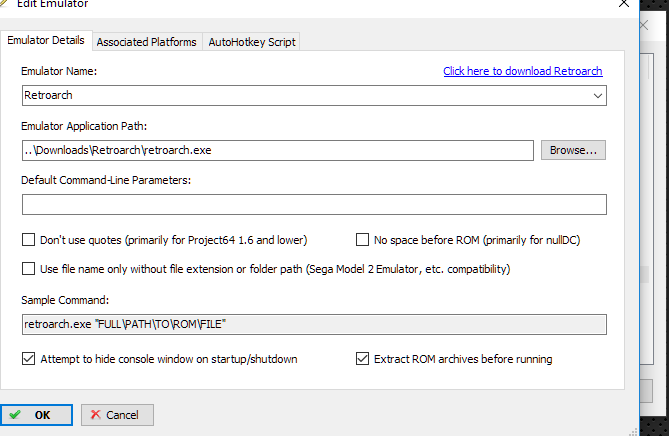Uncheck Extract ROM archives before running

click(362, 359)
